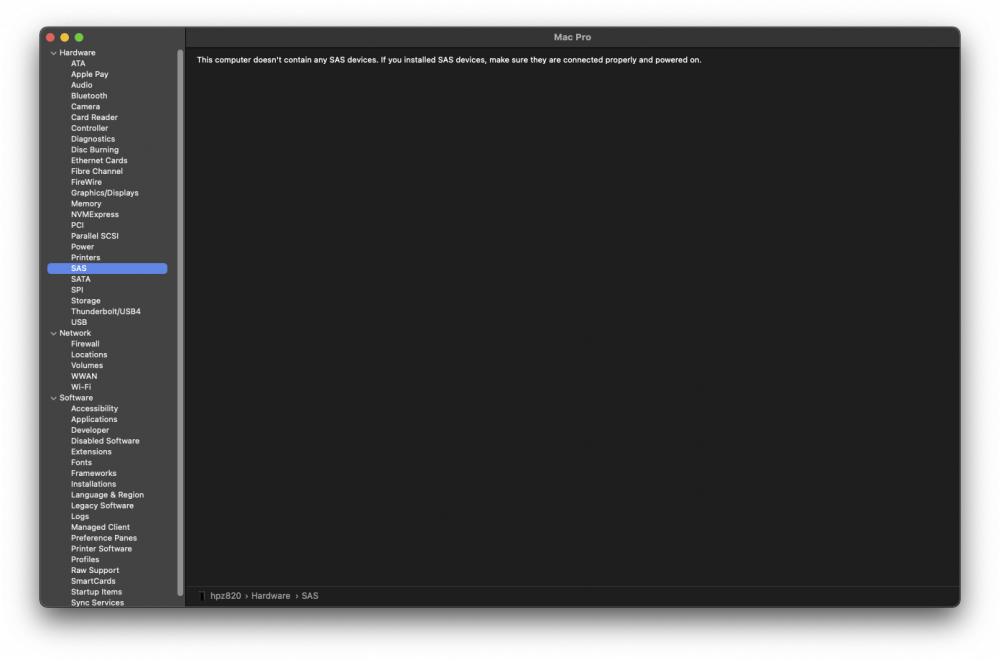
Task: Select Power in sidebar
Action: 82,247
